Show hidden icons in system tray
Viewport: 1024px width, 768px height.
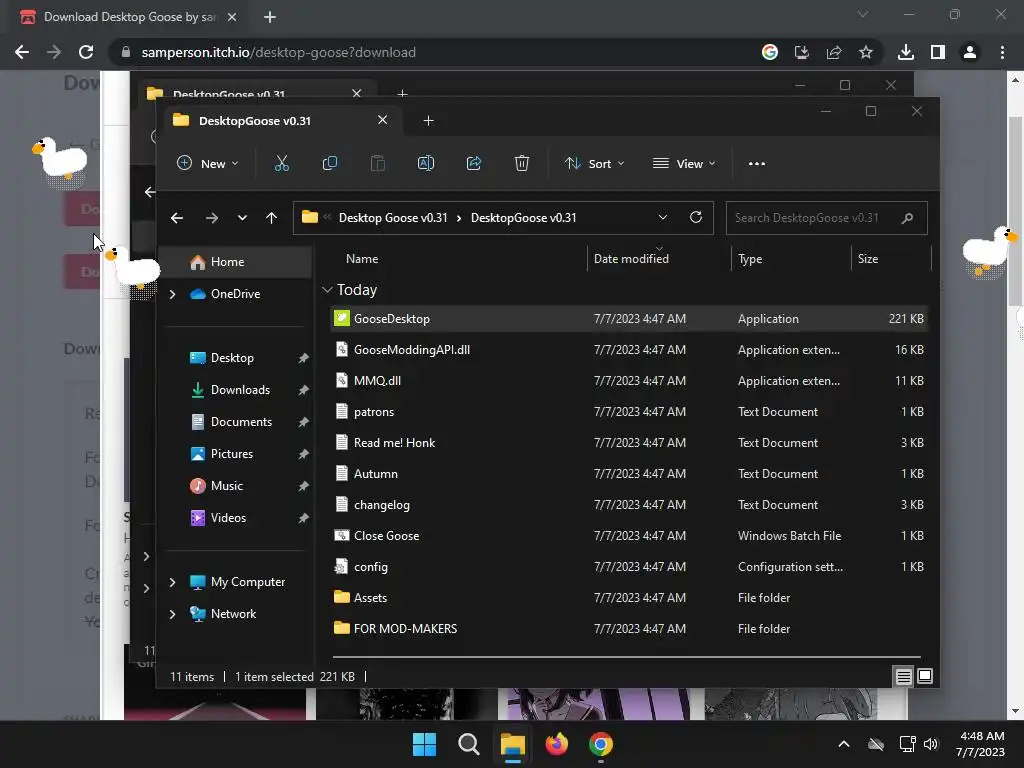click(x=844, y=744)
